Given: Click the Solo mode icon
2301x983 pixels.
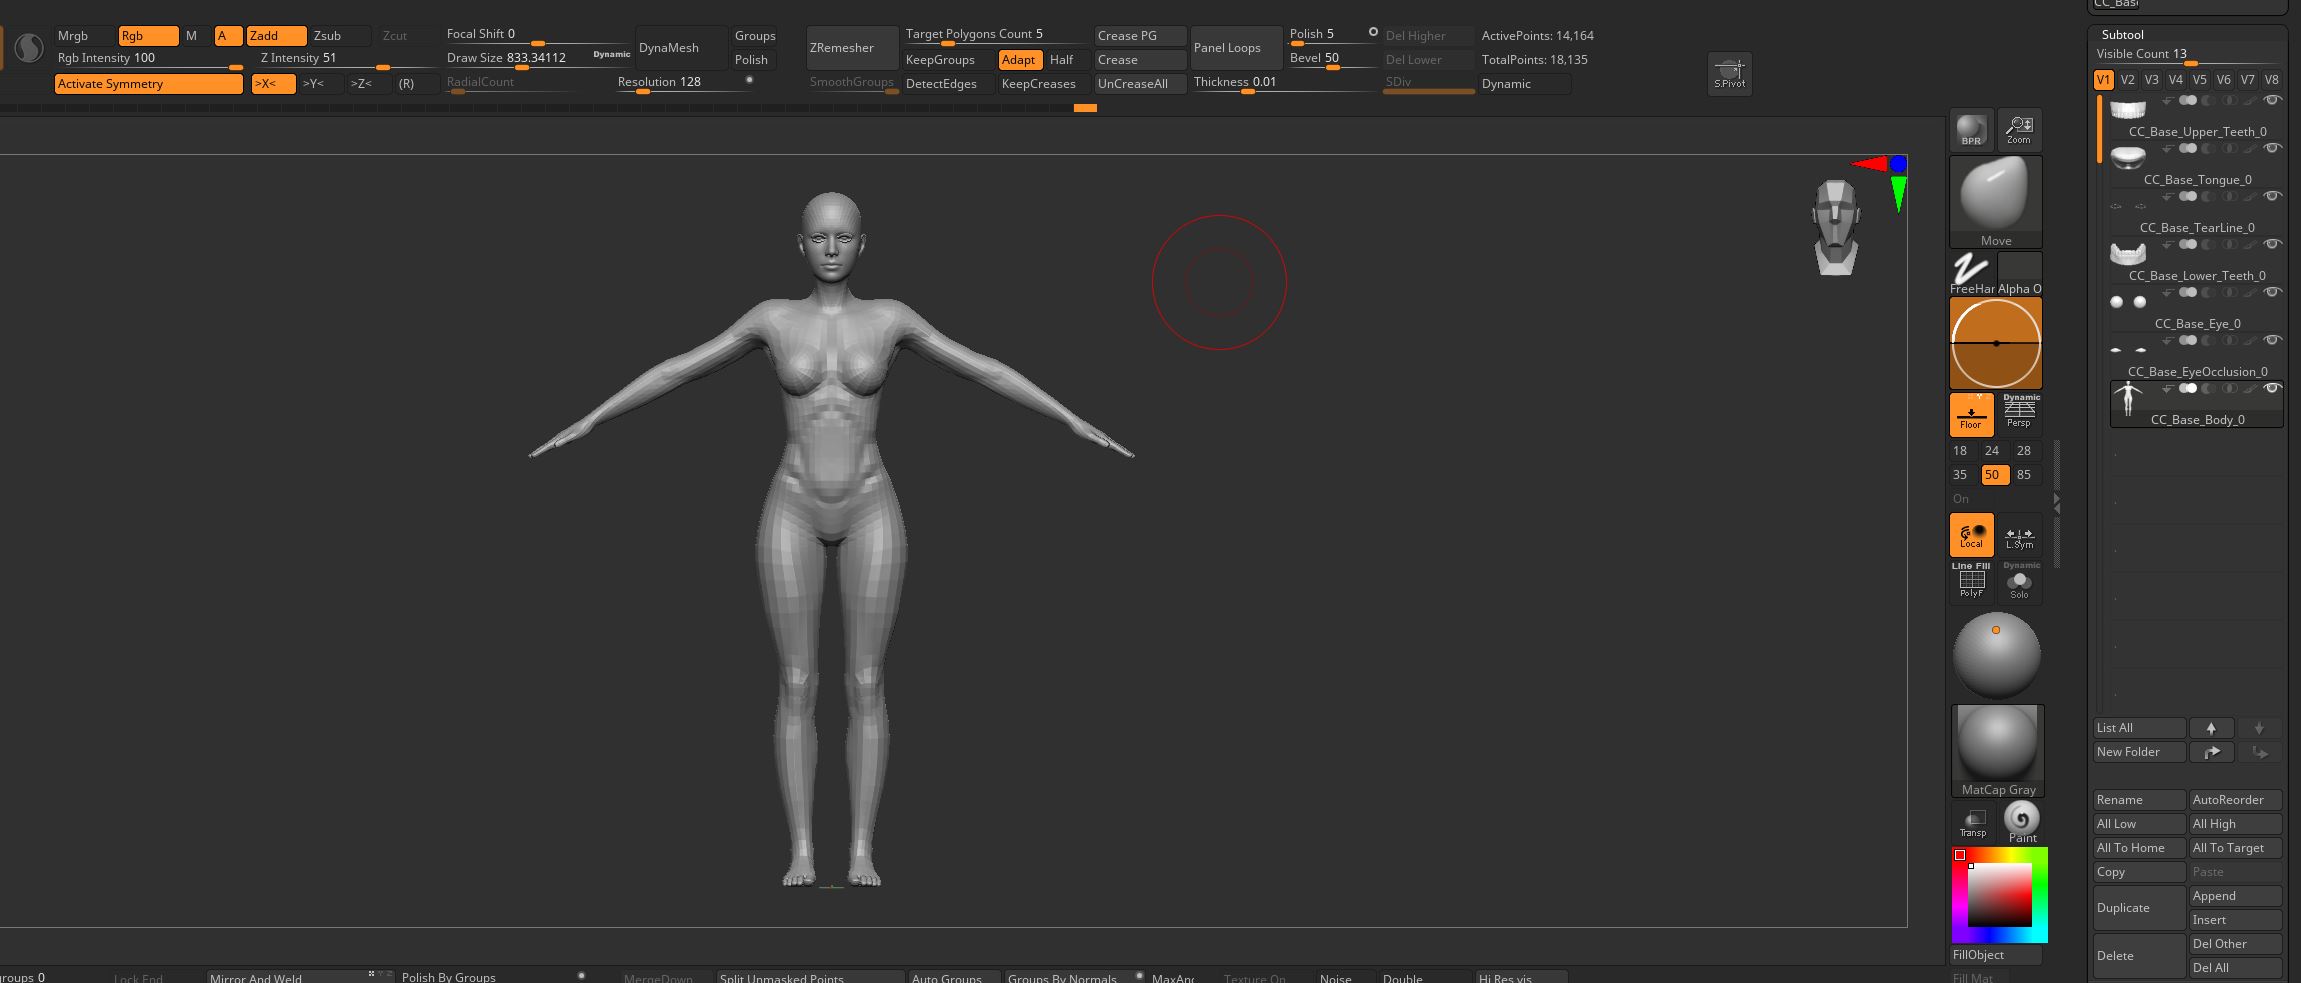Looking at the screenshot, I should (2019, 581).
